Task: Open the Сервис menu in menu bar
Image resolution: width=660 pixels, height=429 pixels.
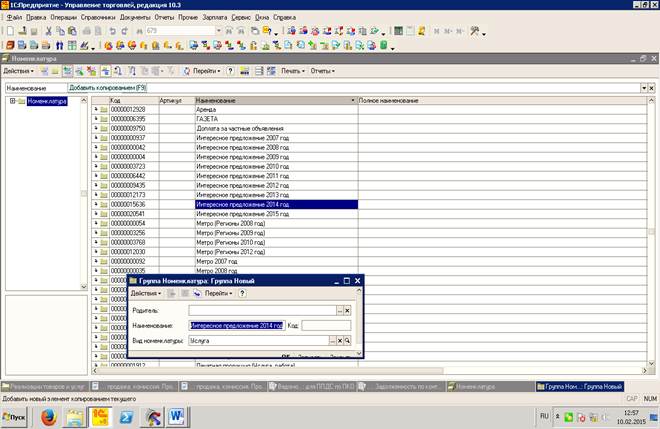Action: point(240,18)
